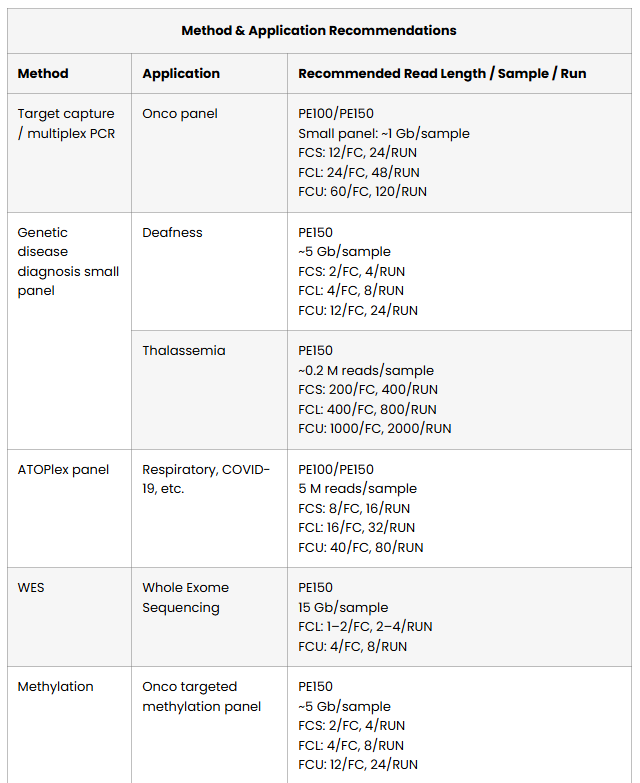Click the "Method & Application Recommendations" table title
Image resolution: width=640 pixels, height=783 pixels.
[319, 30]
